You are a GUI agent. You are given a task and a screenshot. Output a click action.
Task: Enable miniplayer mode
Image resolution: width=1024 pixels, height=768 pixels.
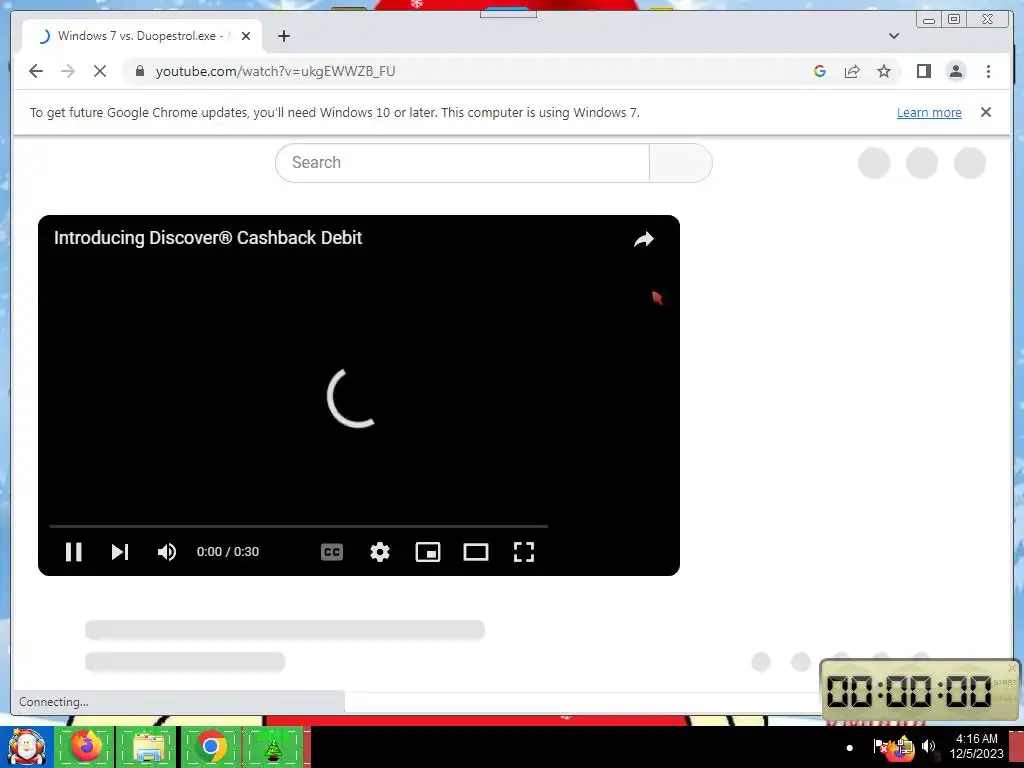pos(428,552)
